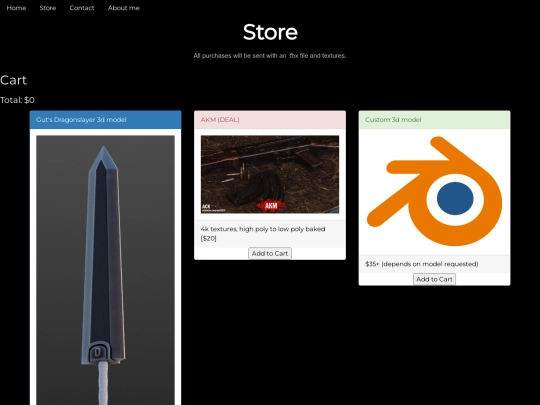Visit the About me page
The width and height of the screenshot is (540, 405).
(x=124, y=8)
